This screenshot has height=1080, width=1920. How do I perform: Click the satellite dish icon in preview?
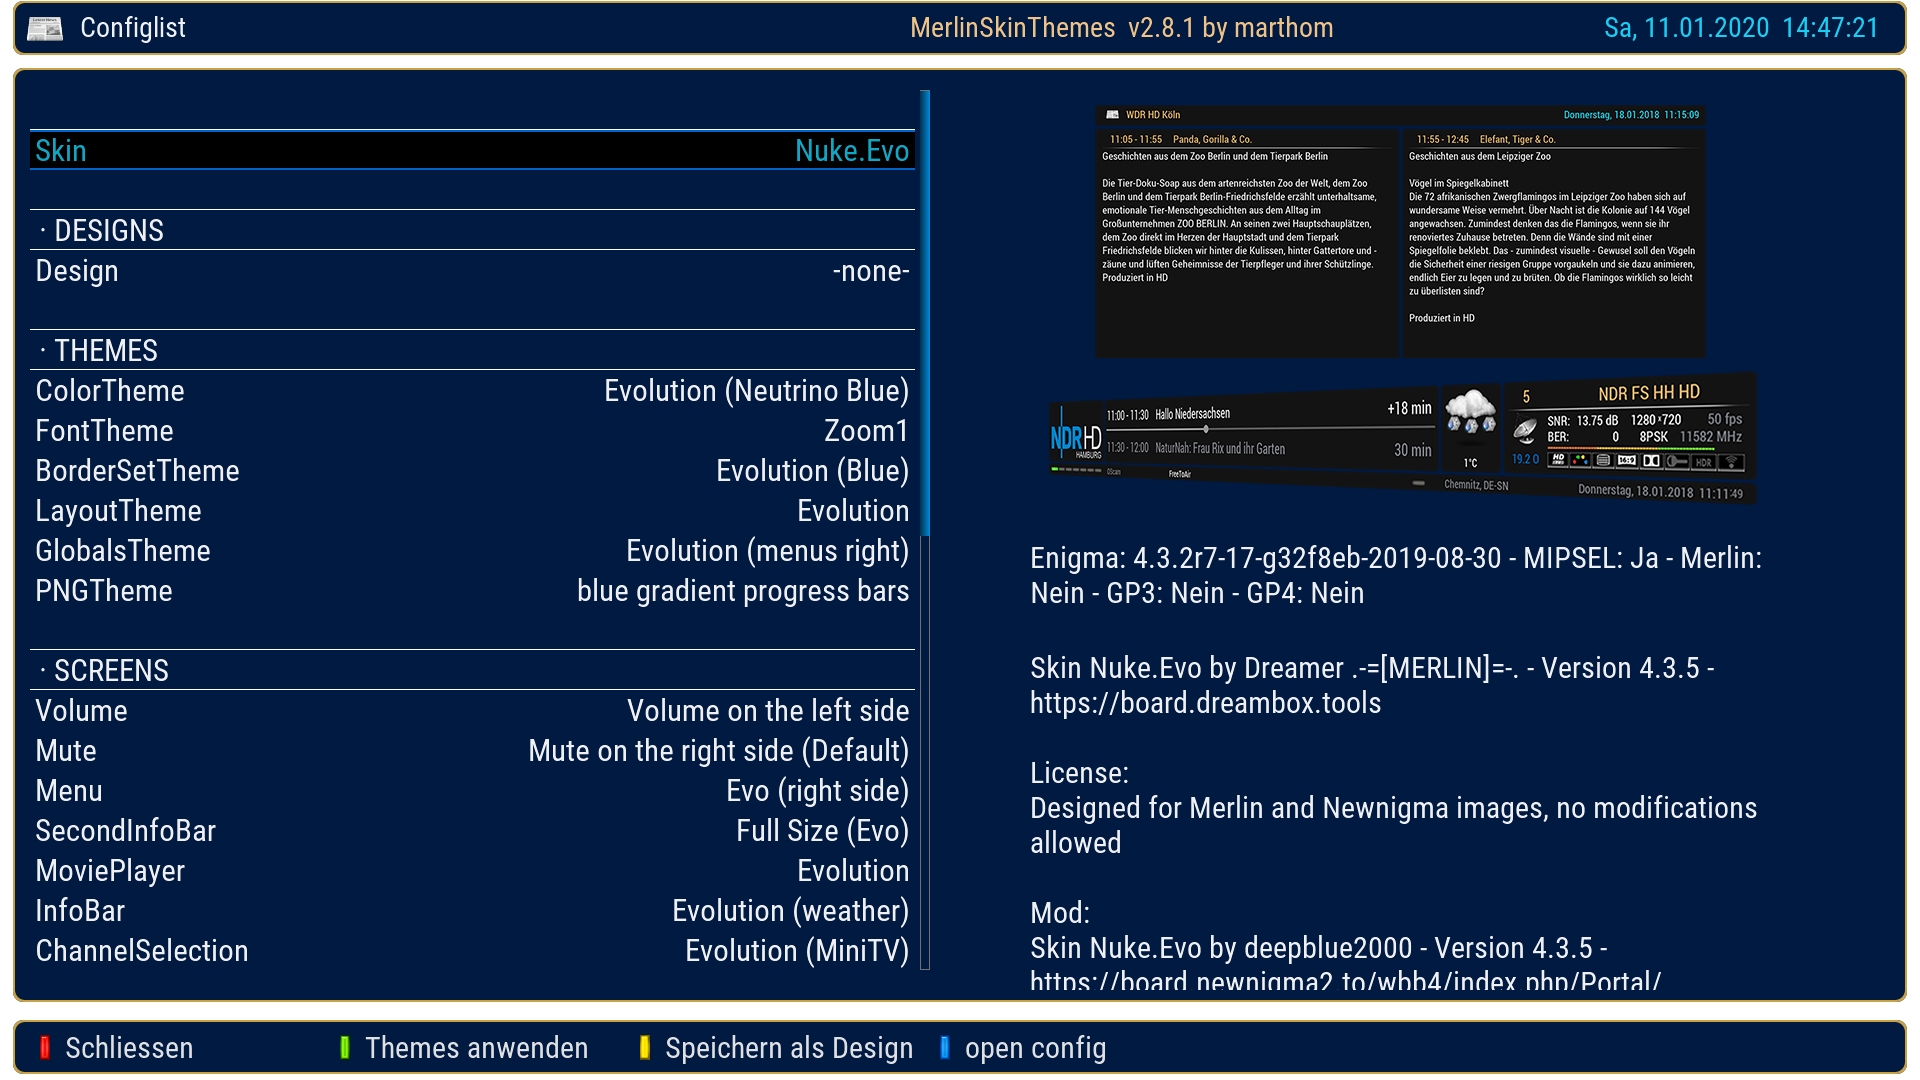[1524, 429]
